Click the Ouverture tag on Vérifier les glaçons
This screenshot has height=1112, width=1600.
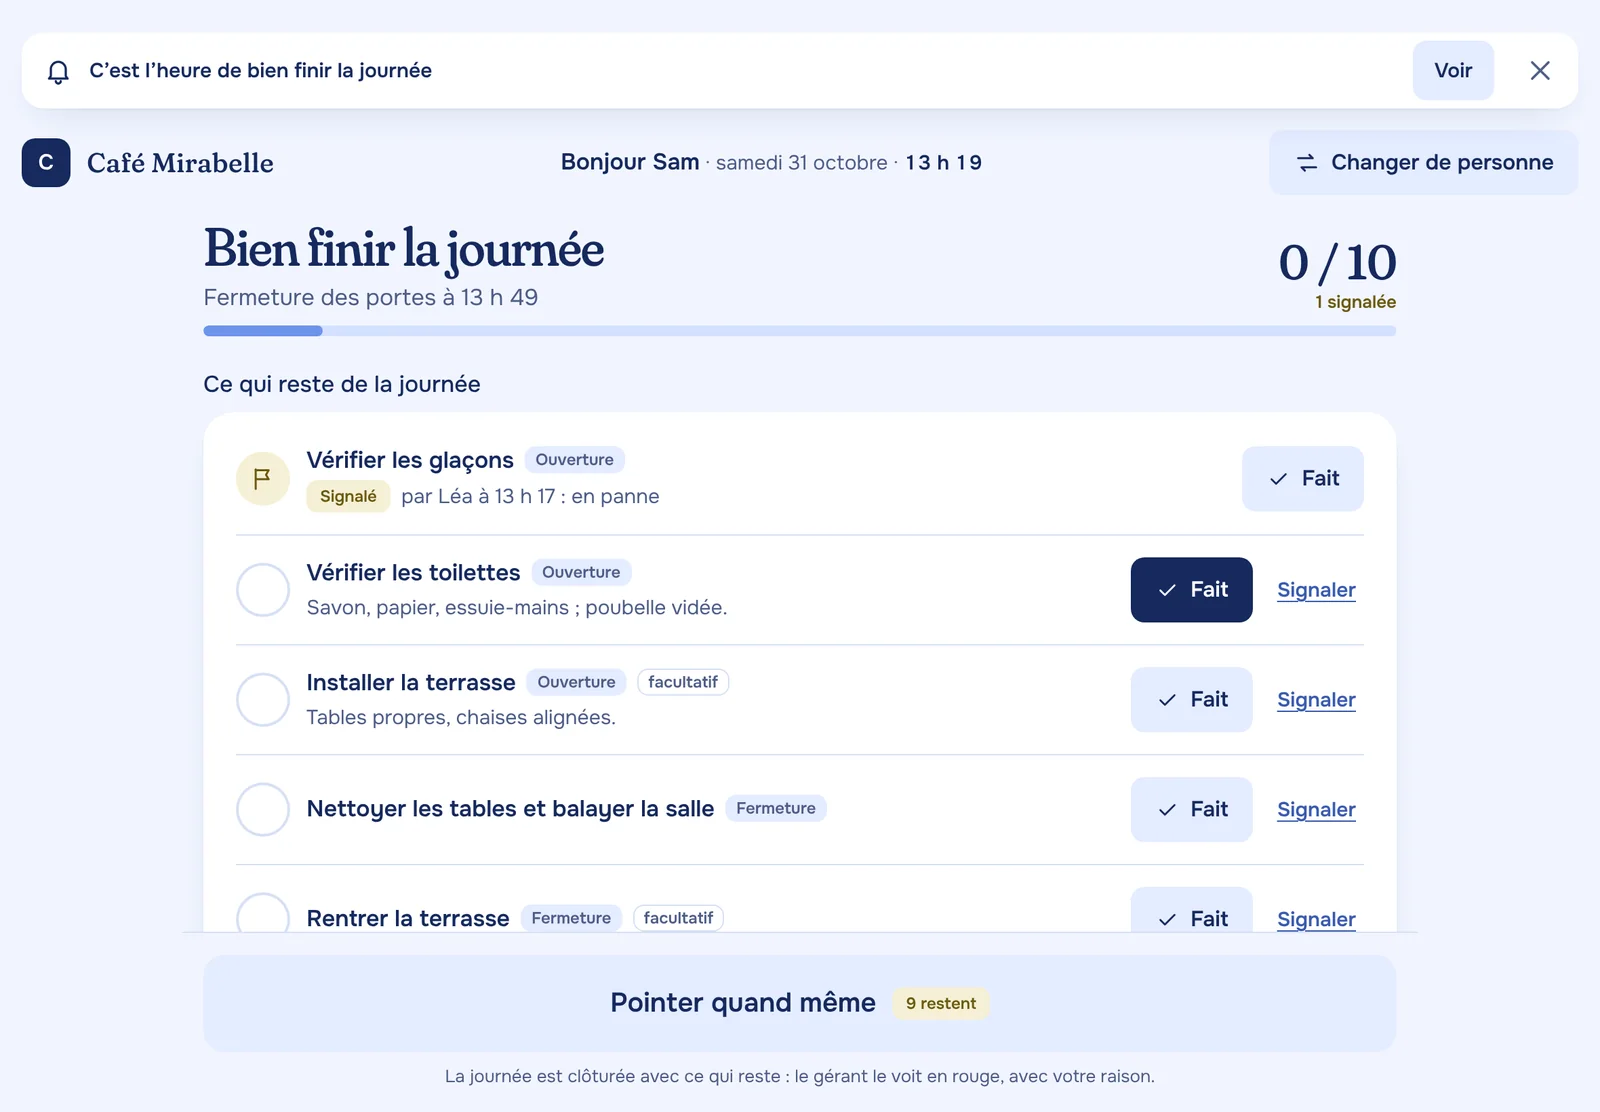(x=575, y=460)
